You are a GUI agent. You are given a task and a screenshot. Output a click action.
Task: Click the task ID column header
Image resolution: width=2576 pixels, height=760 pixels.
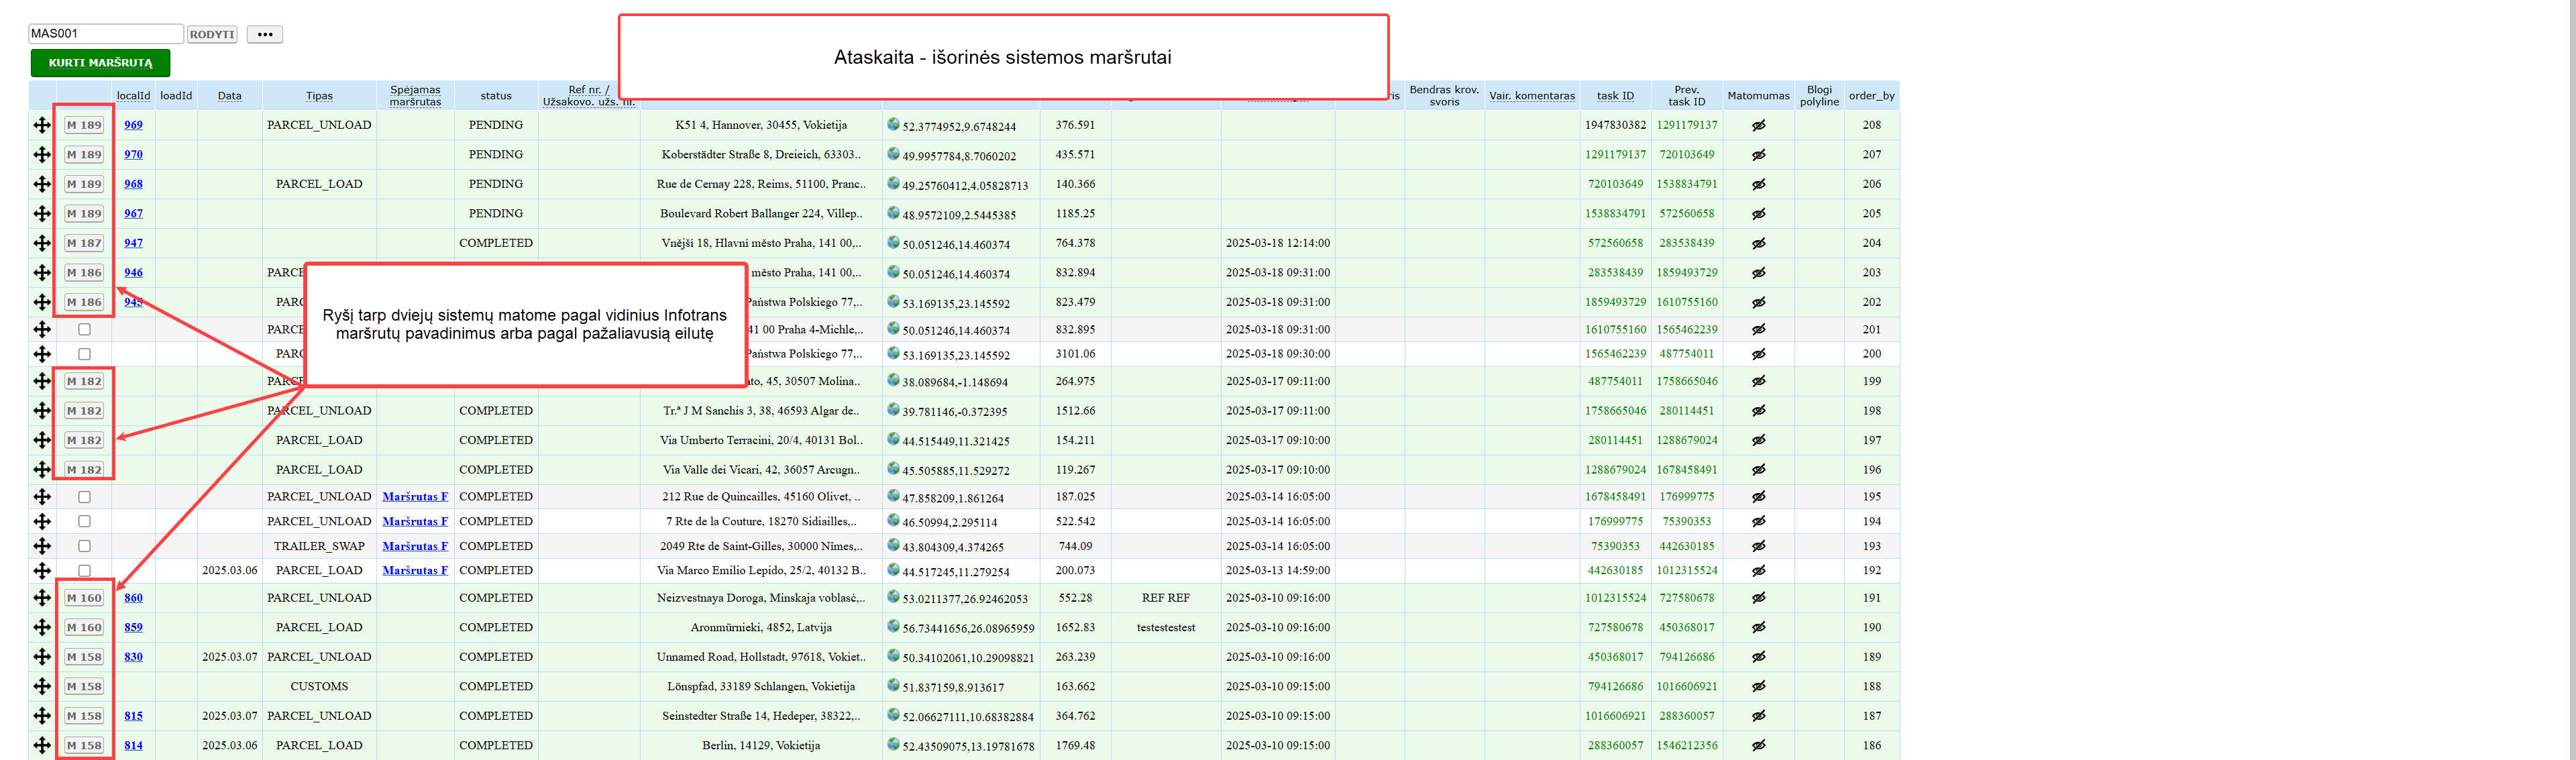tap(1615, 96)
